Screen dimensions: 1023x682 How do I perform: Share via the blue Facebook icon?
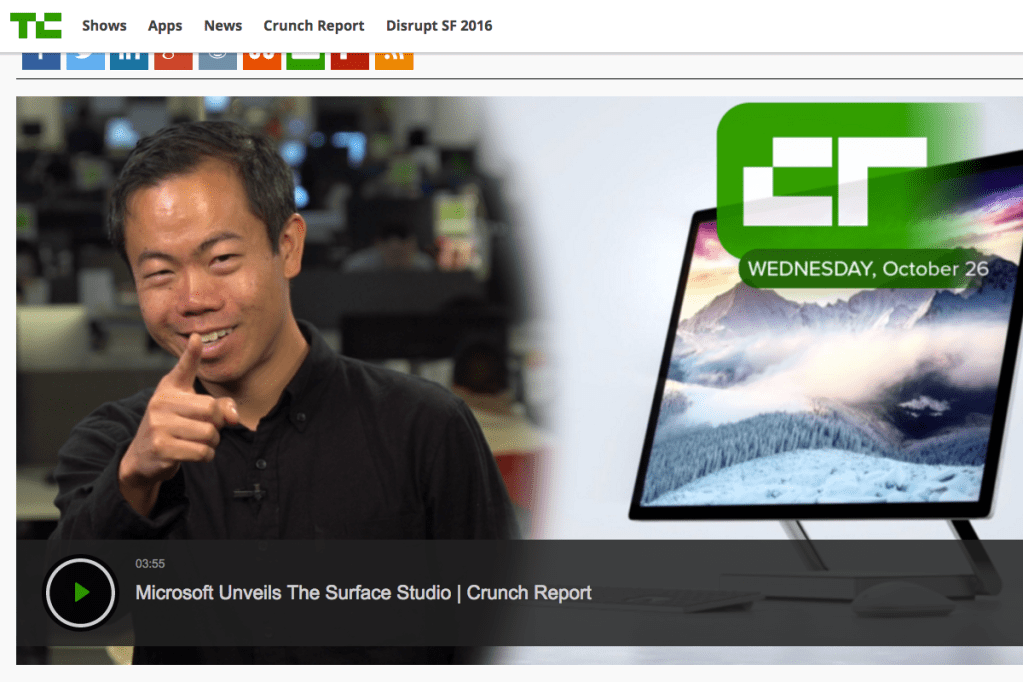41,61
